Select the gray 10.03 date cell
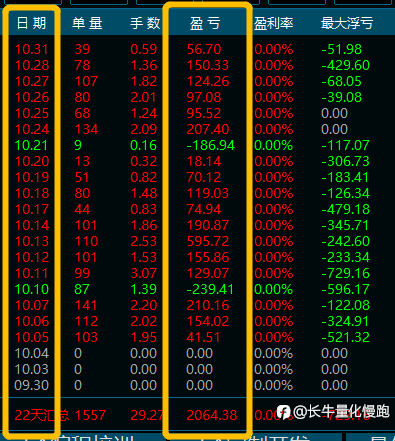Screen dimensions: 395x441 32,369
